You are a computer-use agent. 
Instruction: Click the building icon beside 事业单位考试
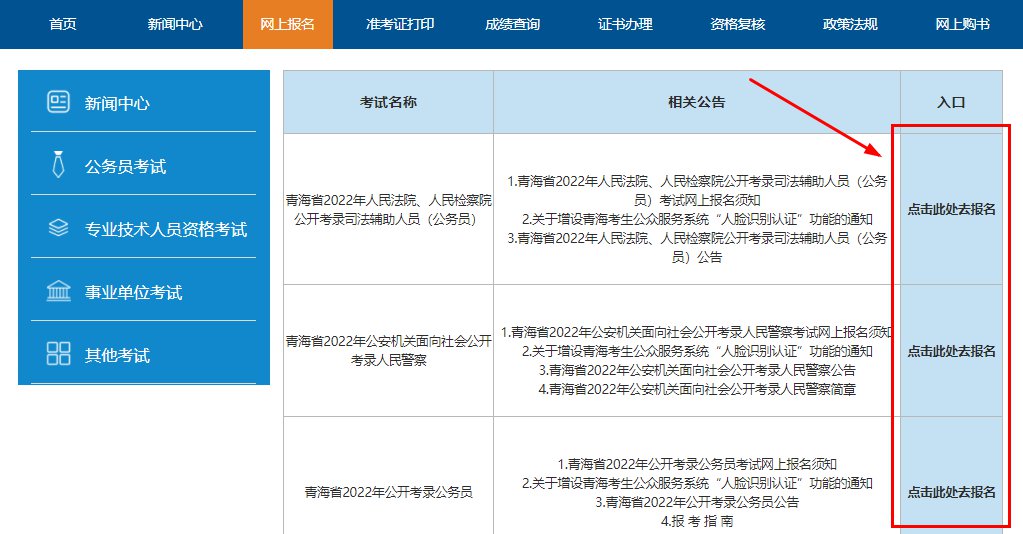point(59,291)
